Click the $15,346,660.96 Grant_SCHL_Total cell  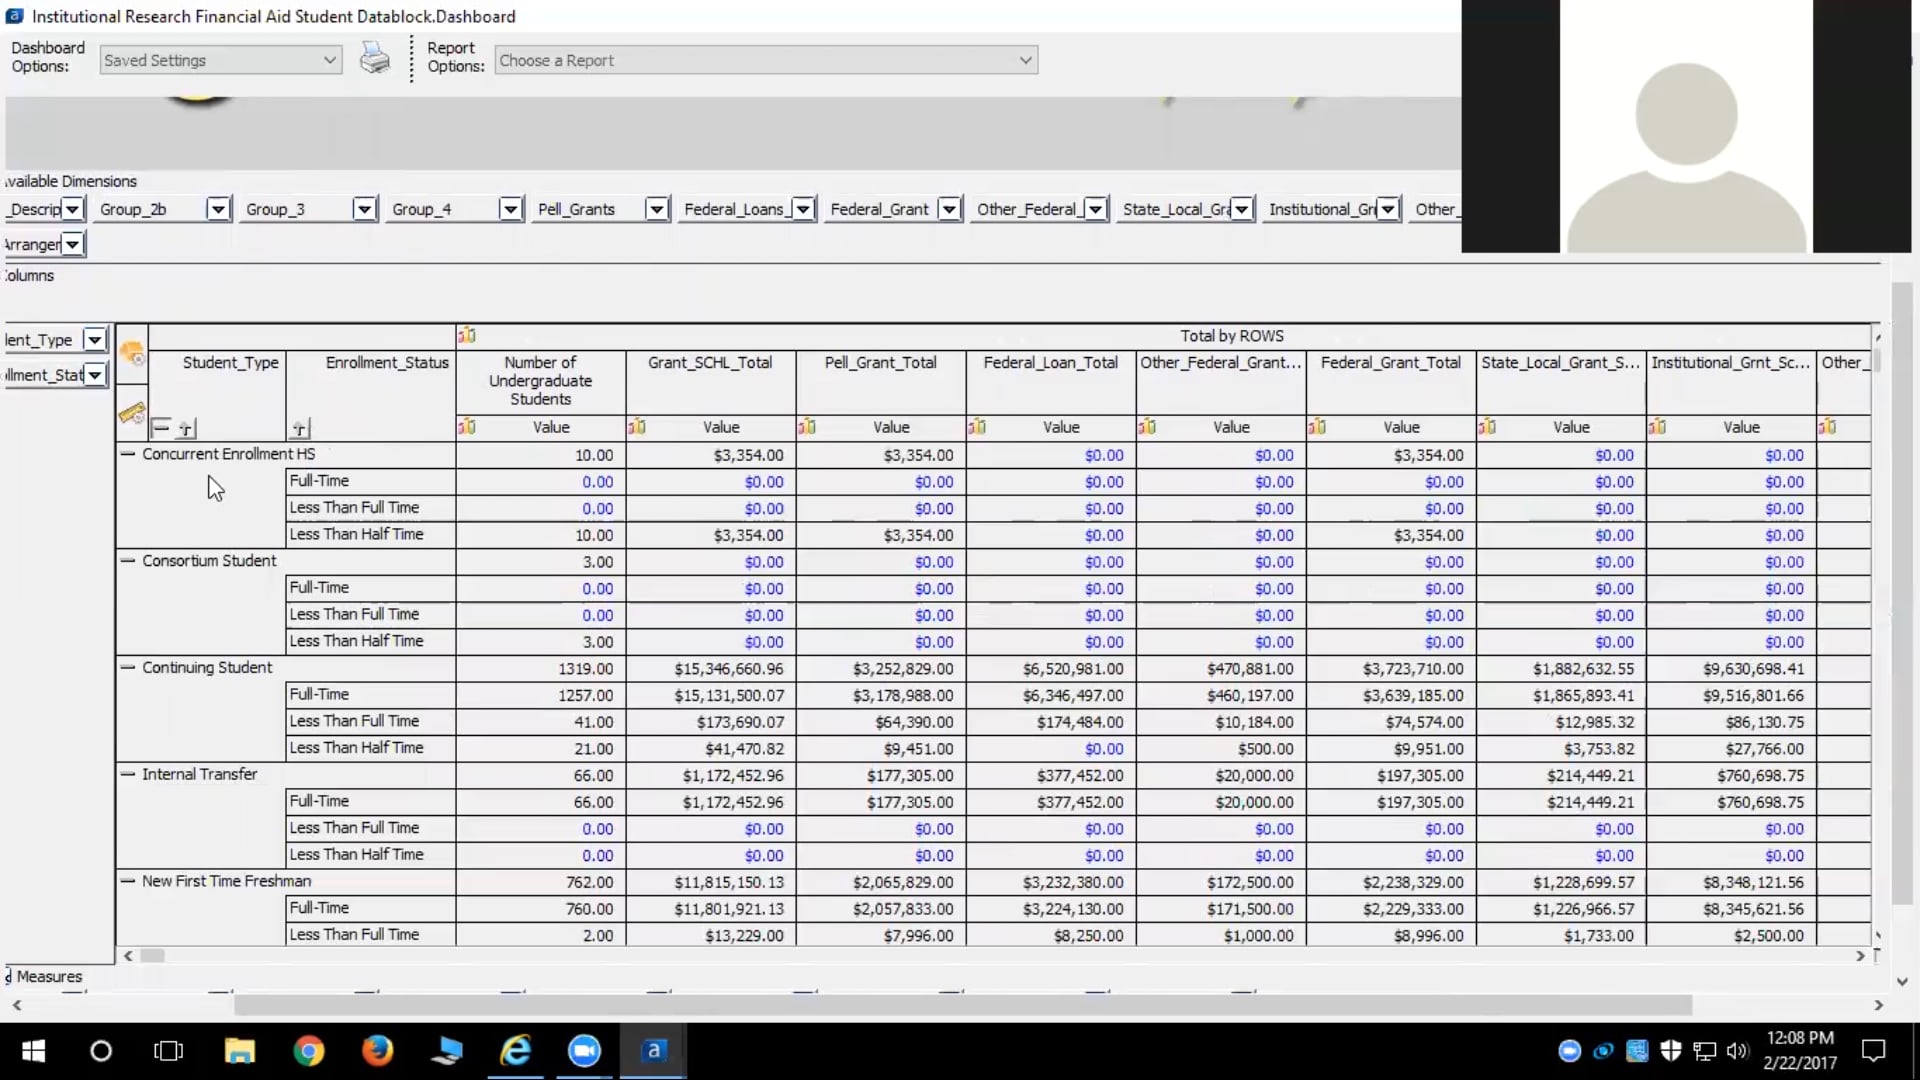coord(711,669)
